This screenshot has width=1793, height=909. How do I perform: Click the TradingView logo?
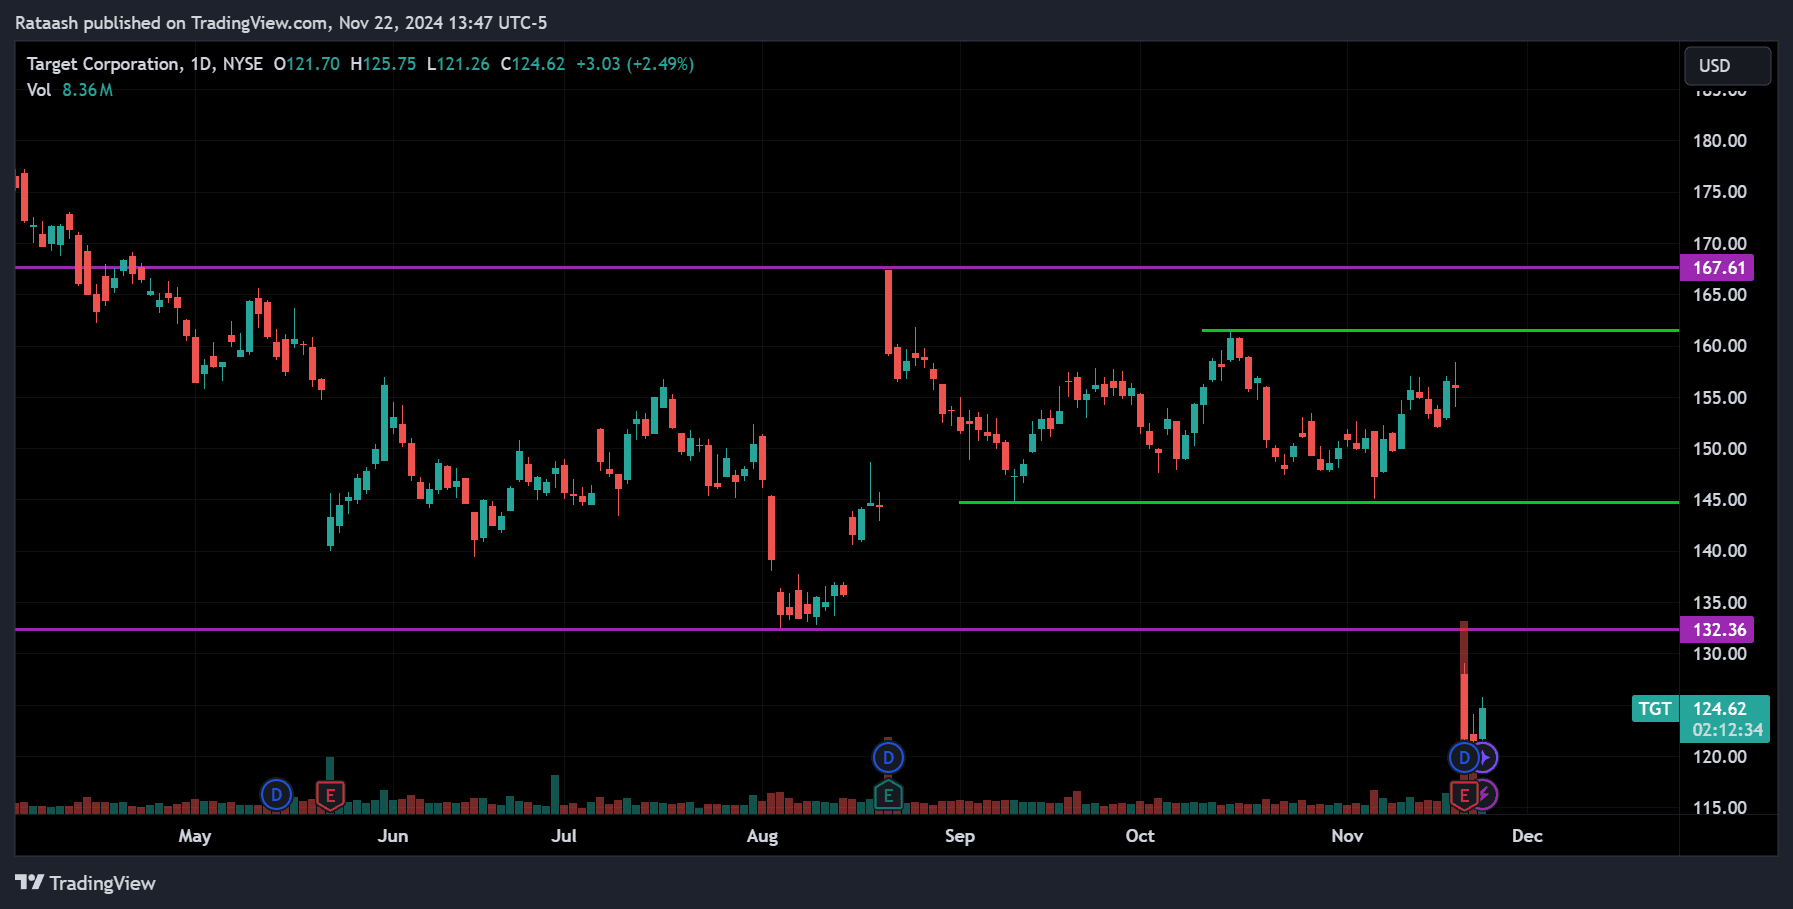pos(85,883)
